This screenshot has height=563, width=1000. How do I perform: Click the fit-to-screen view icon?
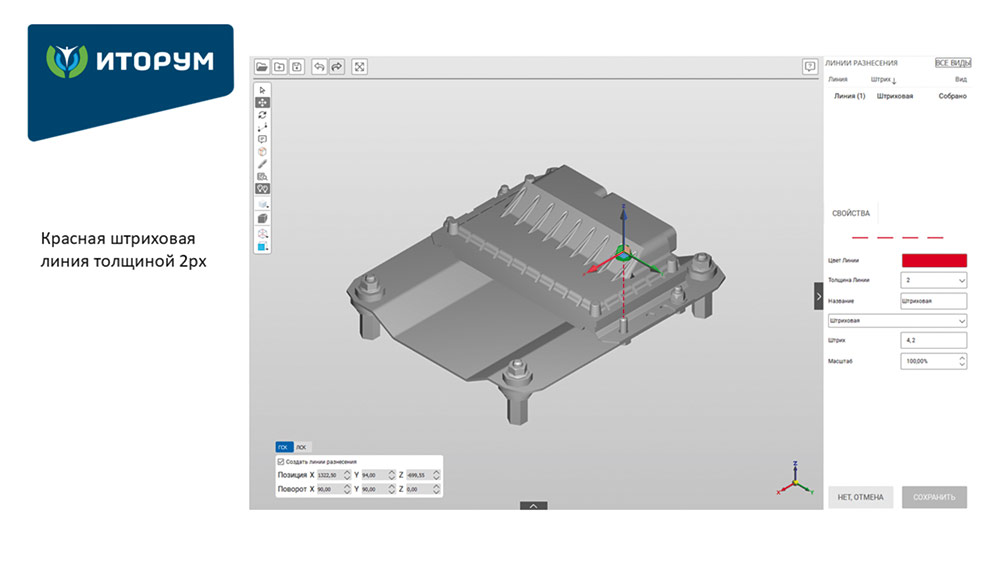tap(360, 67)
